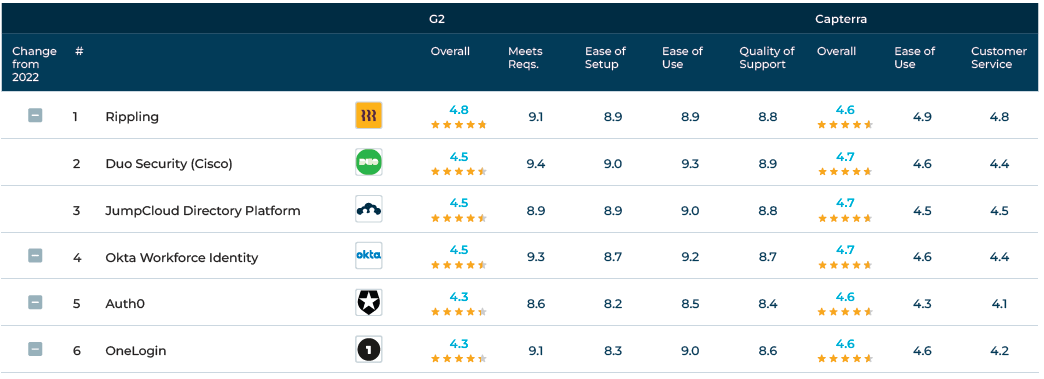This screenshot has width=1044, height=379.
Task: Select the JumpCloud cloud logo icon
Action: 368,208
